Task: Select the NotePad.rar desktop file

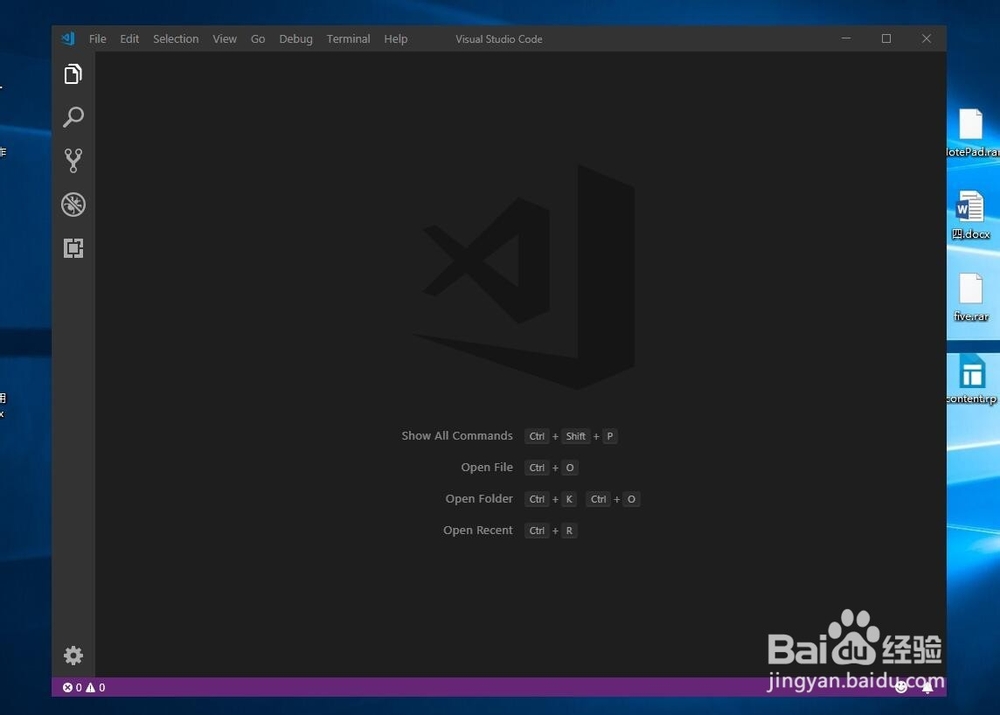Action: pyautogui.click(x=972, y=133)
